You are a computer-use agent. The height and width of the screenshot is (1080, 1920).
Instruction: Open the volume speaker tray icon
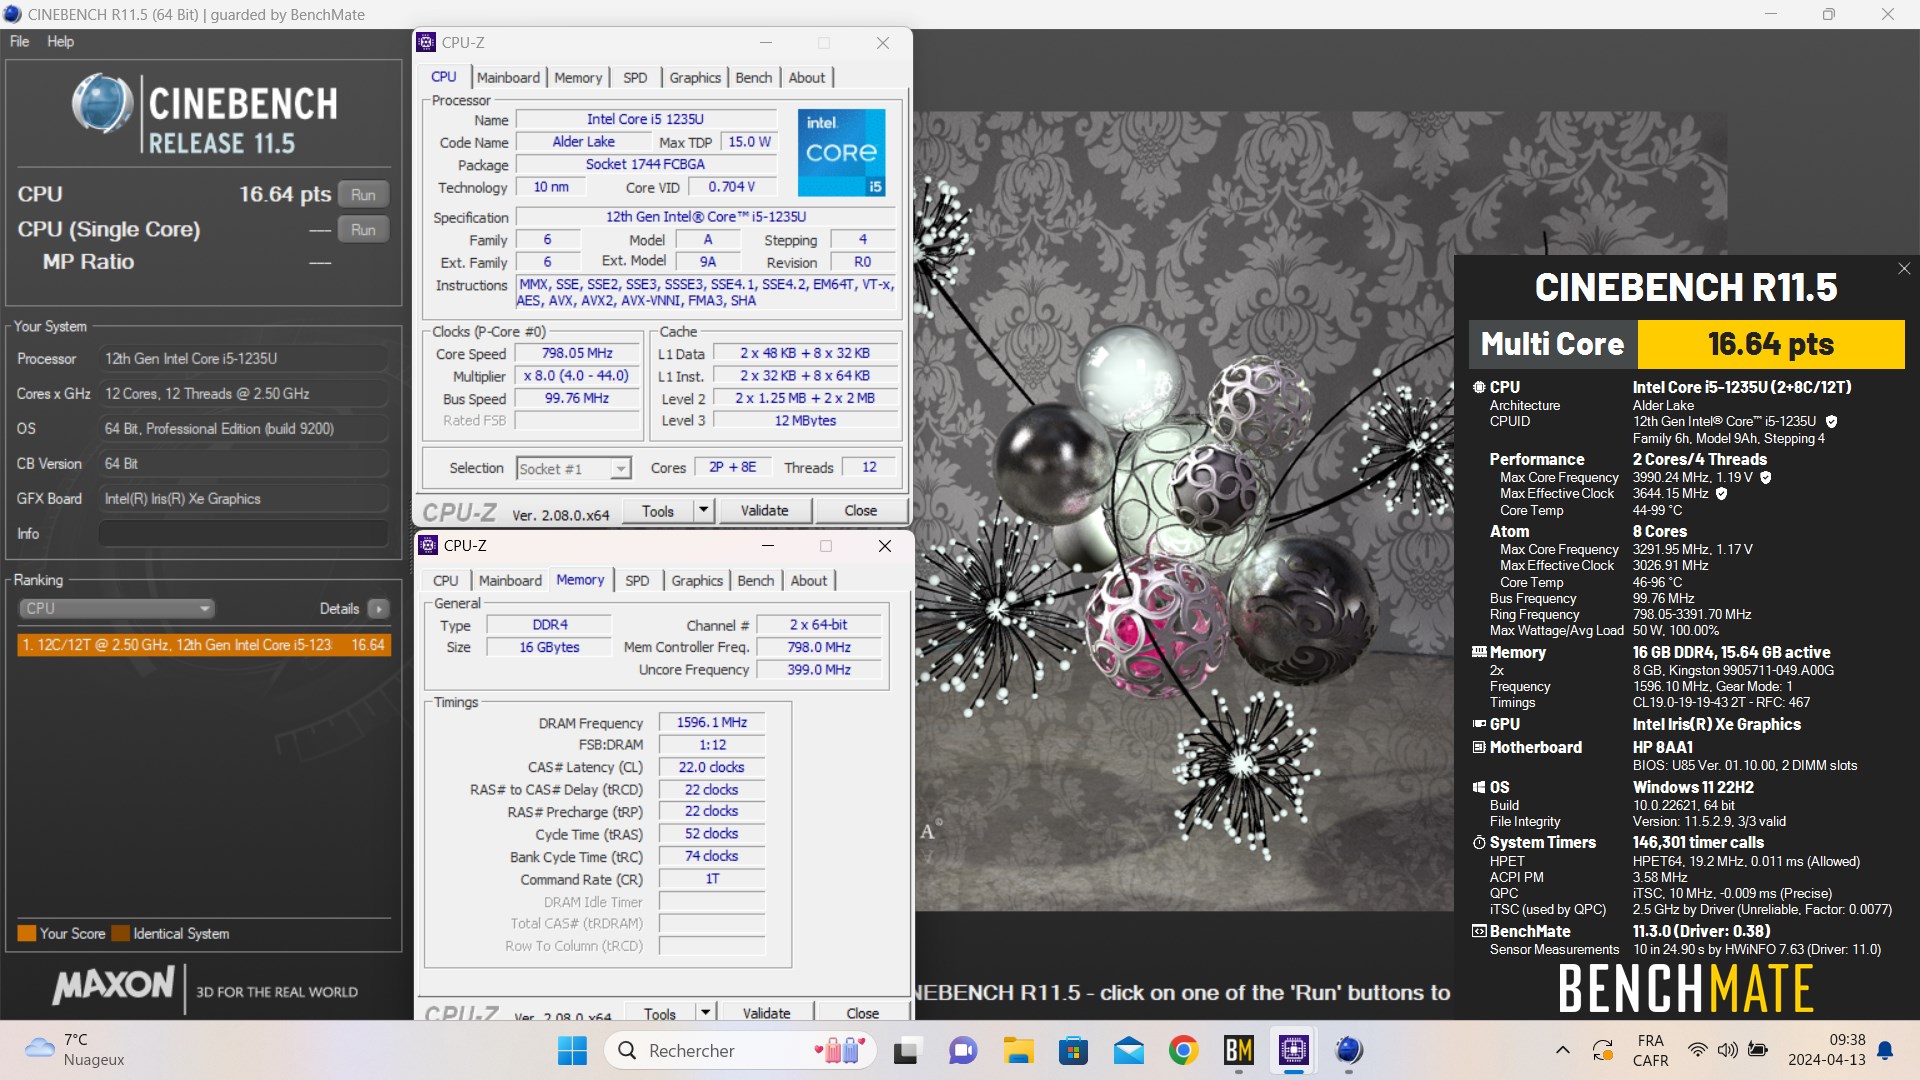(1727, 1050)
